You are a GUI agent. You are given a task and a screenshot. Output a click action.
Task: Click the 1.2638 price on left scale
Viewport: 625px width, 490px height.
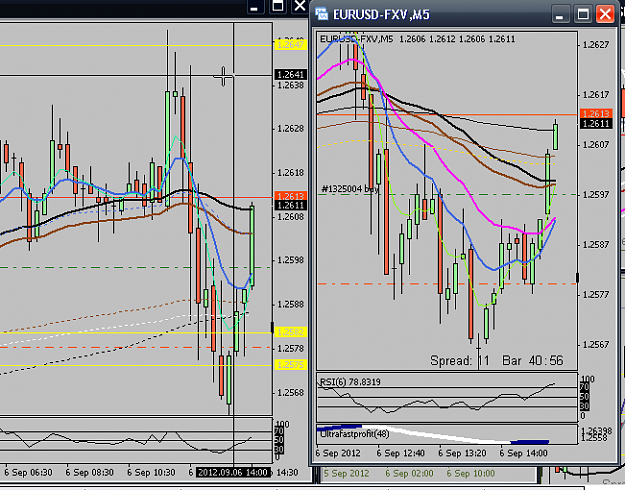click(x=290, y=85)
